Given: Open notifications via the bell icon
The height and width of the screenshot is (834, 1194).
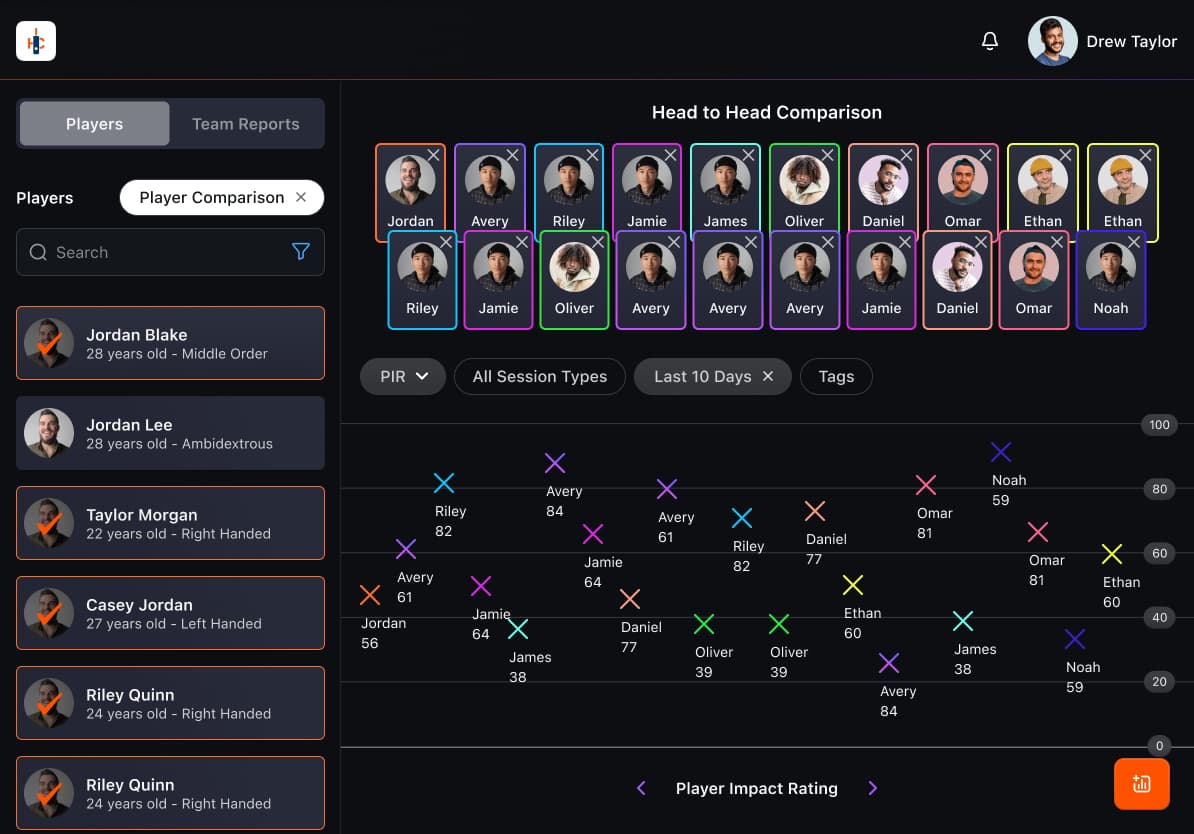Looking at the screenshot, I should (989, 40).
